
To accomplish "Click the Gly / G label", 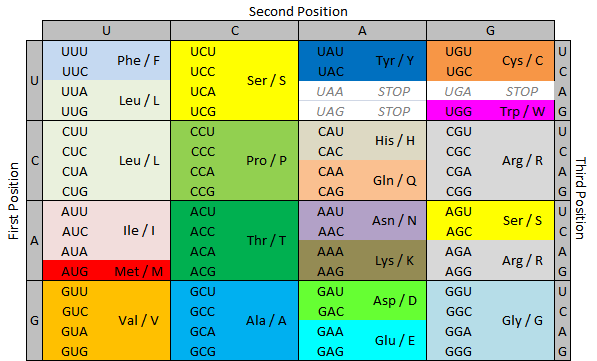I will 522,321.
